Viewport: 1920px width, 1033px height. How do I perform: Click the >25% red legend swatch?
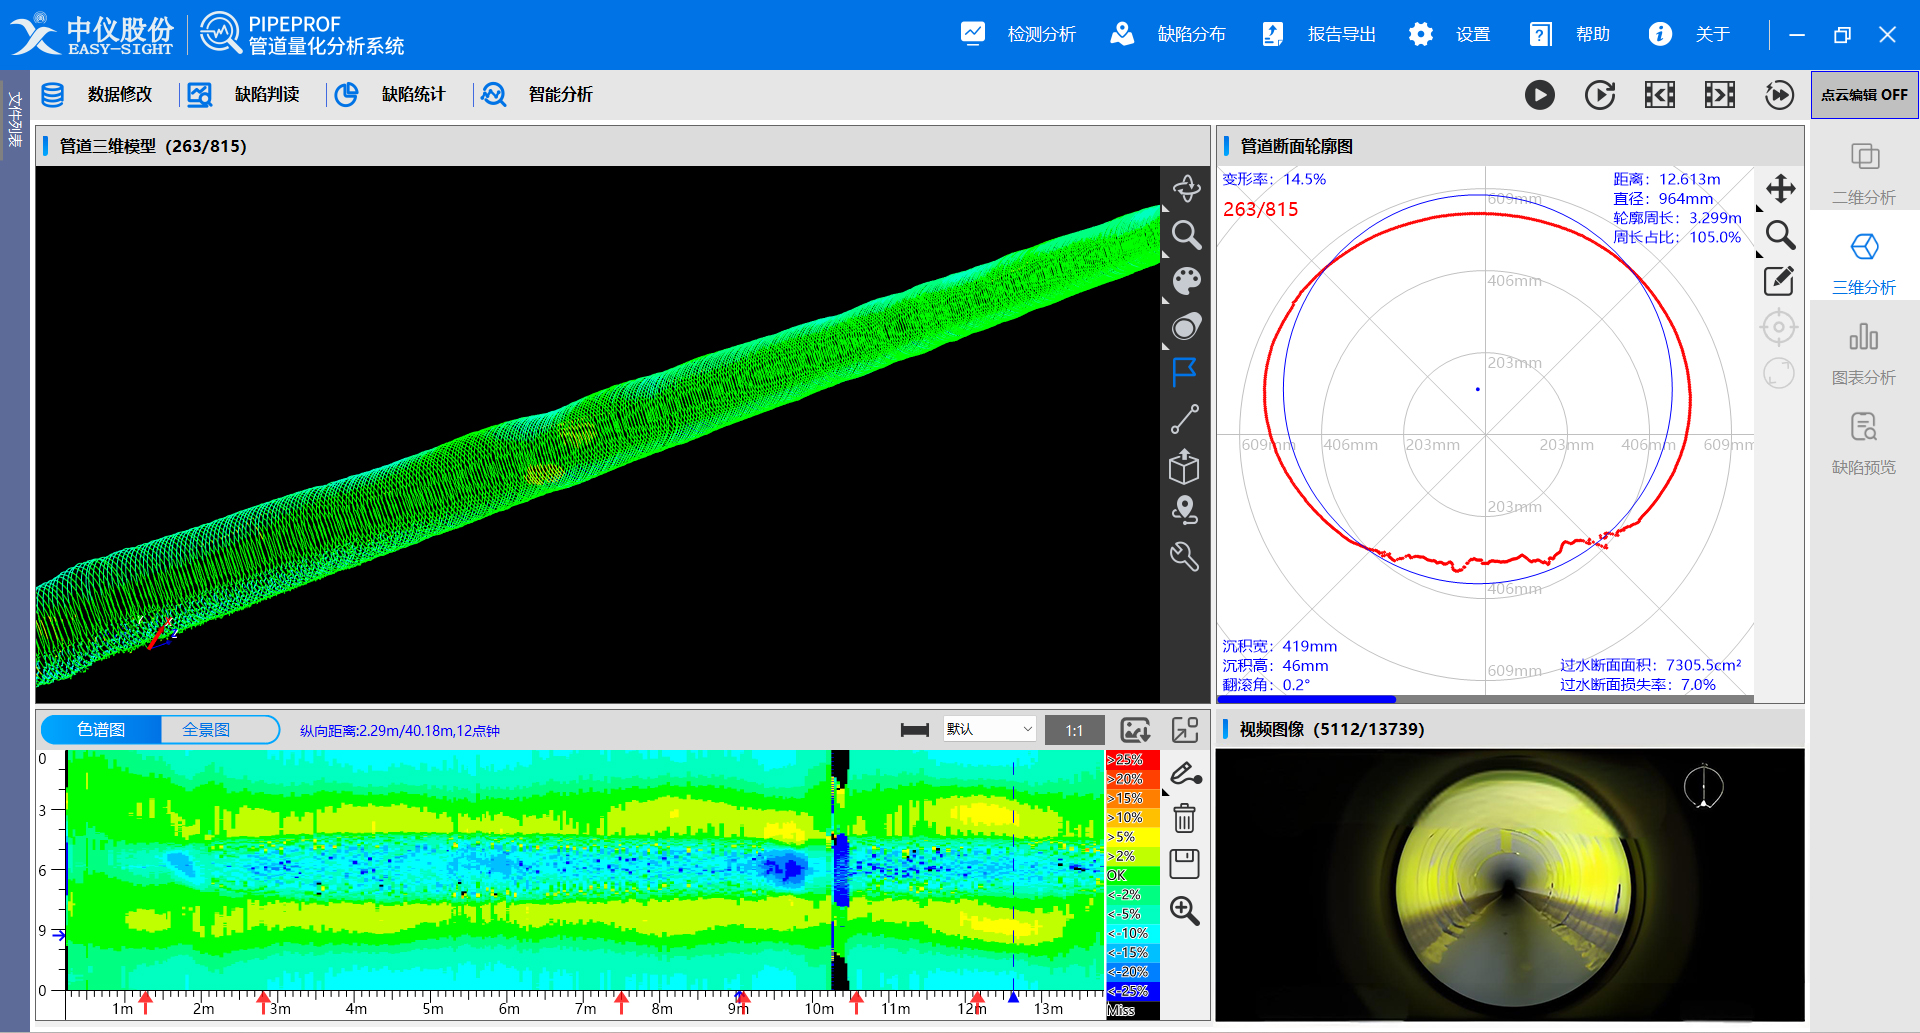pyautogui.click(x=1132, y=760)
